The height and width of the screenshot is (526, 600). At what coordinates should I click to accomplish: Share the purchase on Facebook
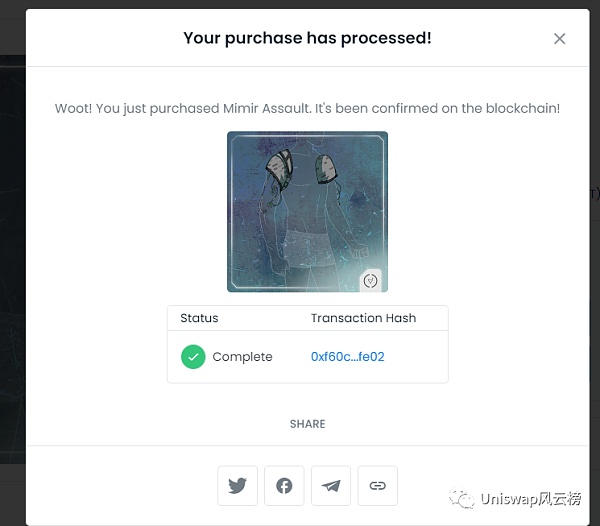click(x=284, y=486)
